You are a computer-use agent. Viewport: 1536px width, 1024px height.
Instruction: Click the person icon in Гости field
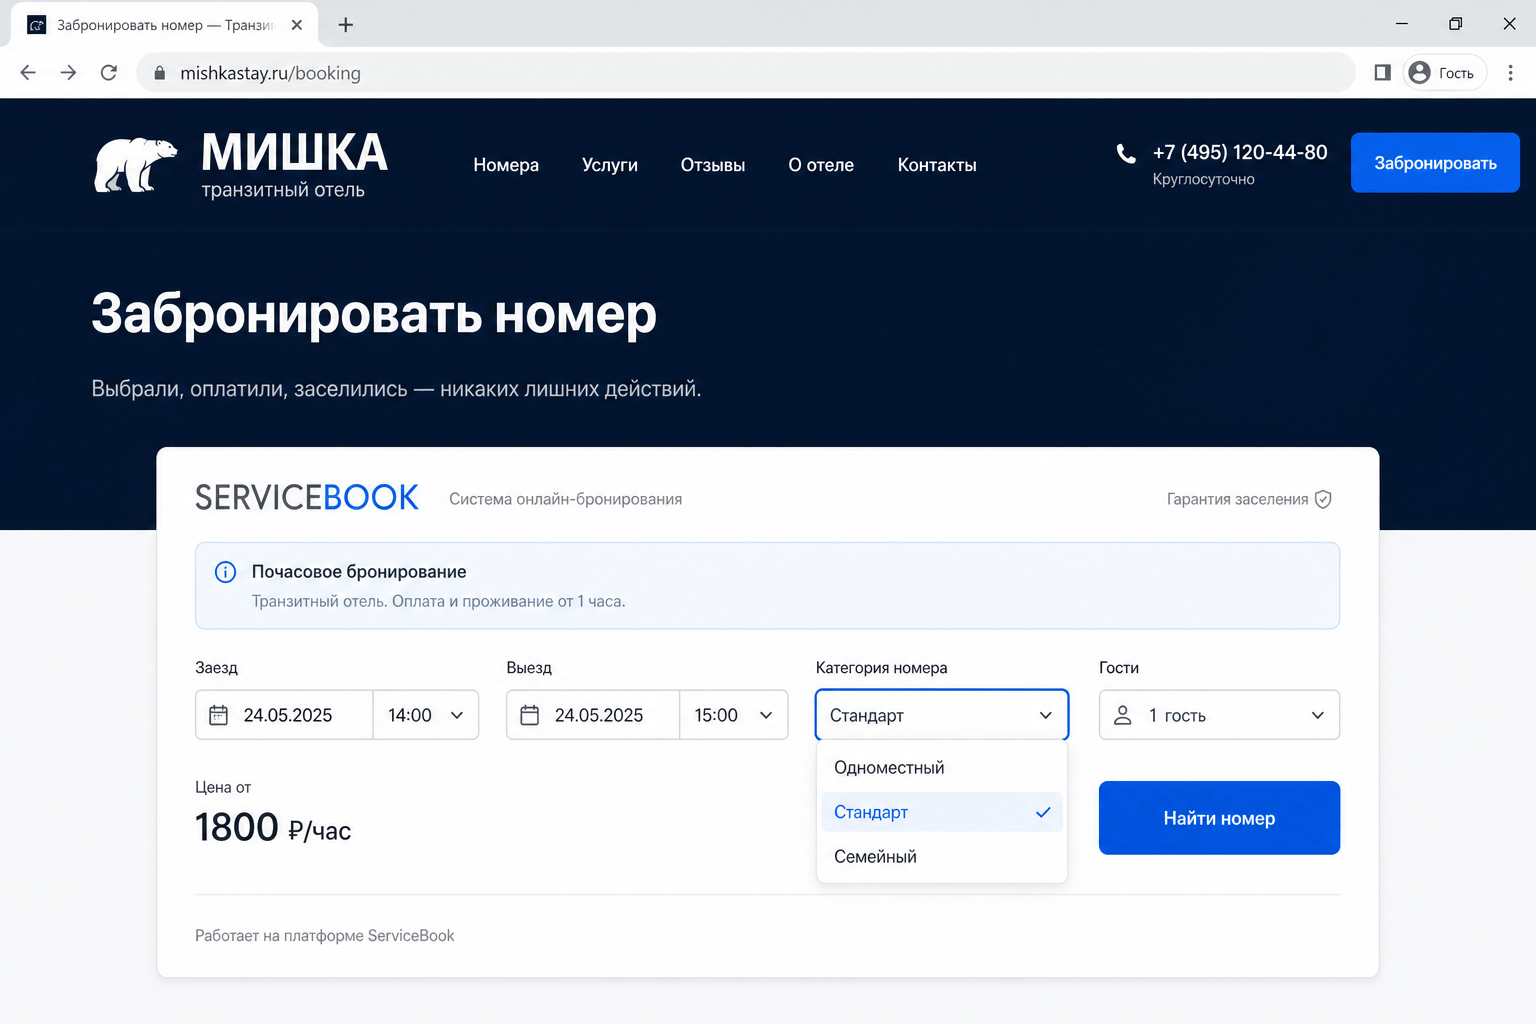tap(1123, 715)
